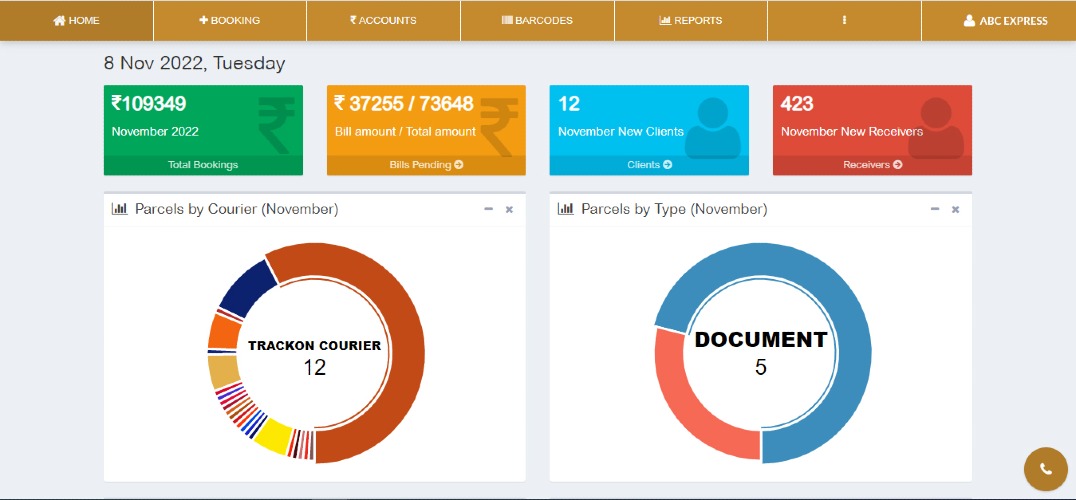Click the tan courier donut segment

224,372
